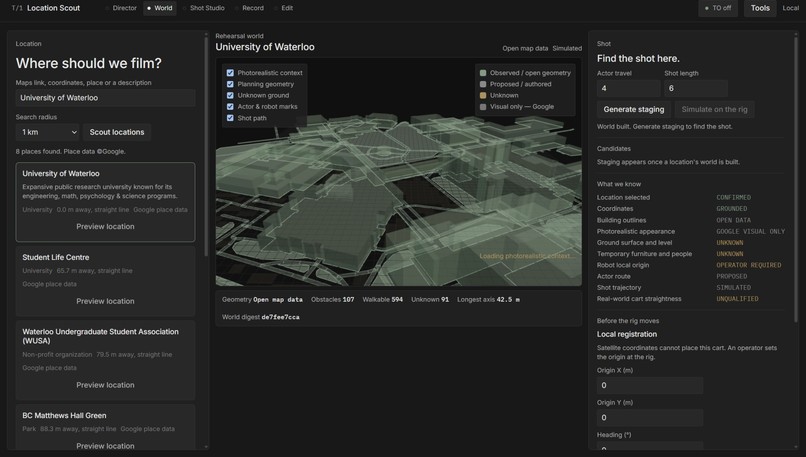
Task: Click the Proposed / authored legend swatch
Action: pos(483,84)
